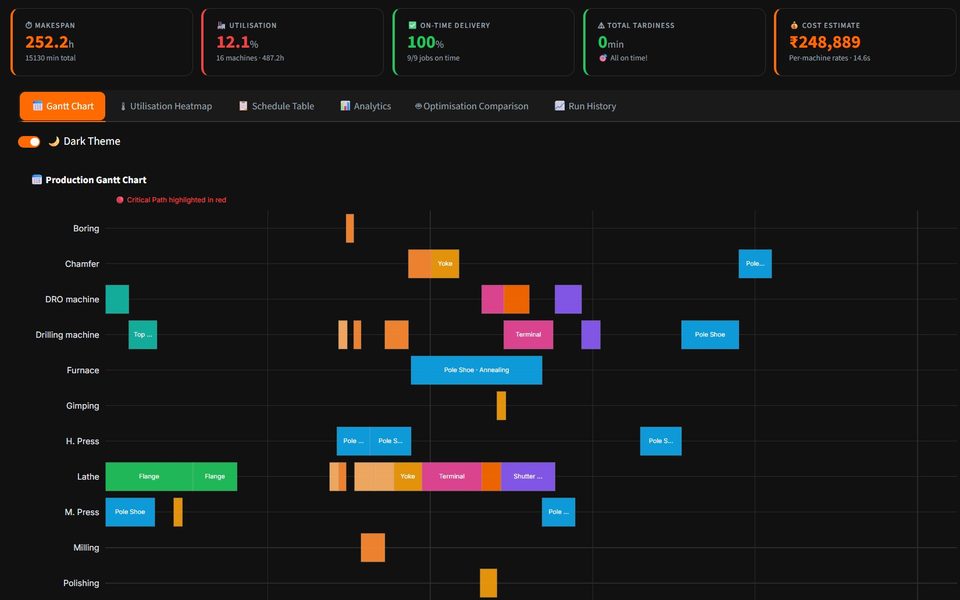Open the Schedule Table tab
Viewport: 960px width, 600px height.
pos(277,106)
